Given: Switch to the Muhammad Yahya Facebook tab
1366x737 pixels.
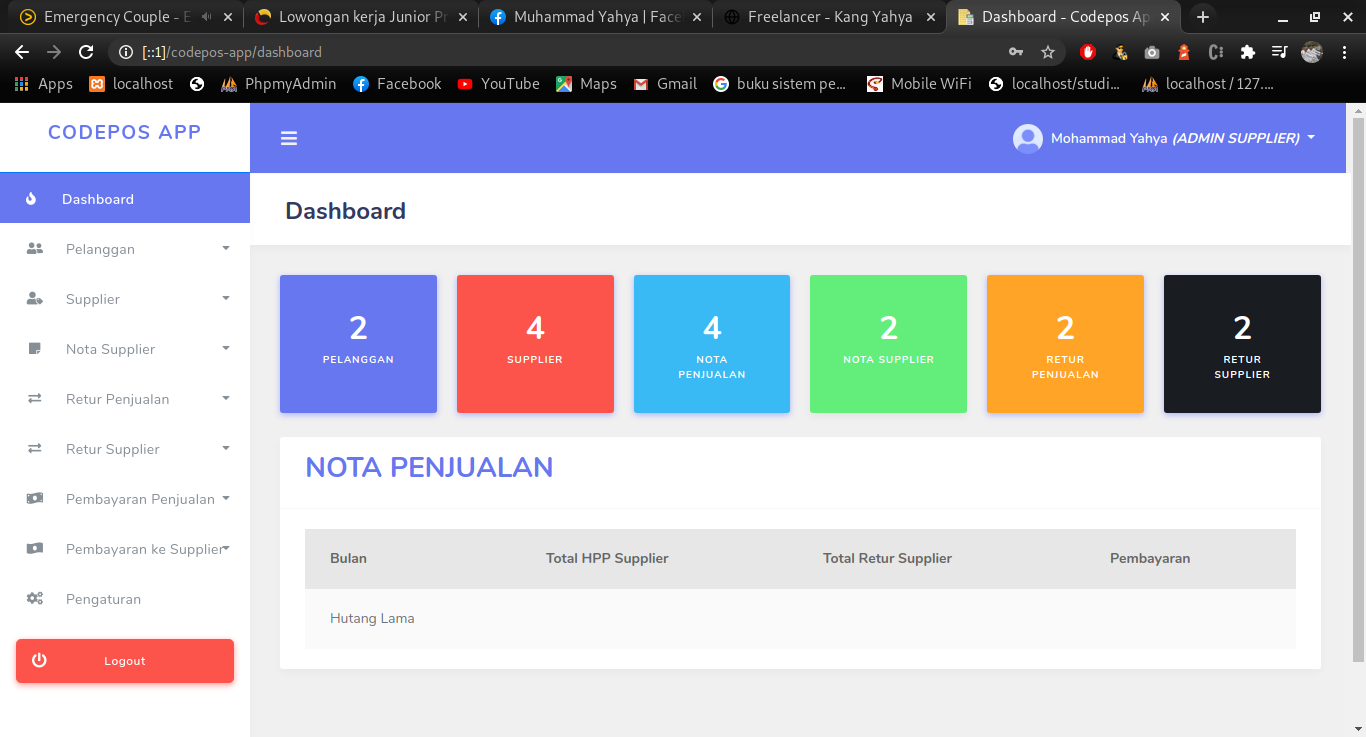Looking at the screenshot, I should (x=596, y=17).
